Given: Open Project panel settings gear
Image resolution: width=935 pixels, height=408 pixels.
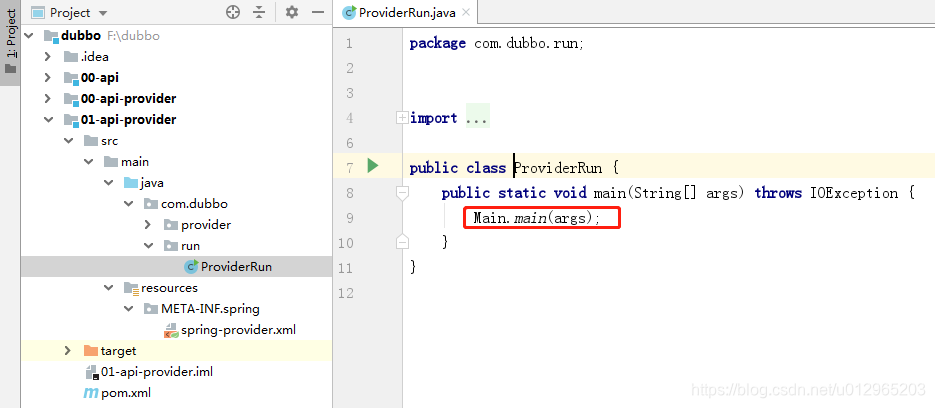Looking at the screenshot, I should (292, 12).
